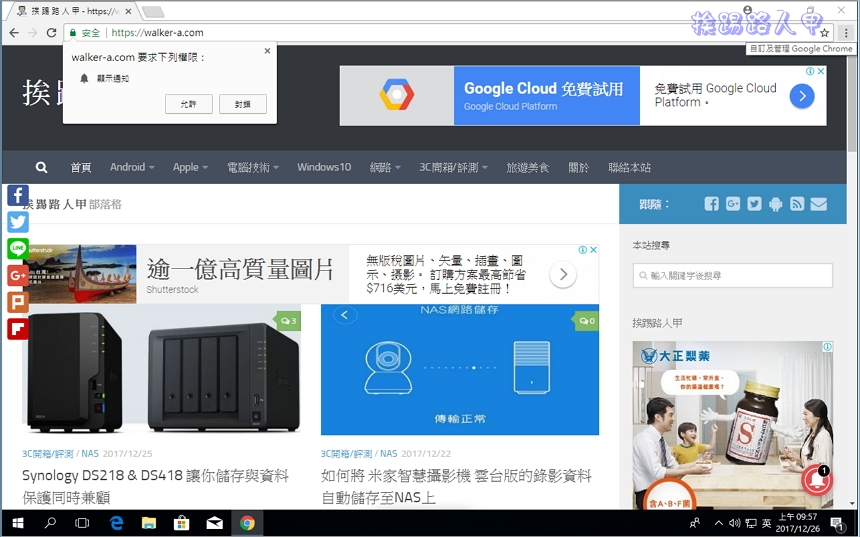Follow on Twitter icon in 跟隨 bar

click(x=754, y=204)
